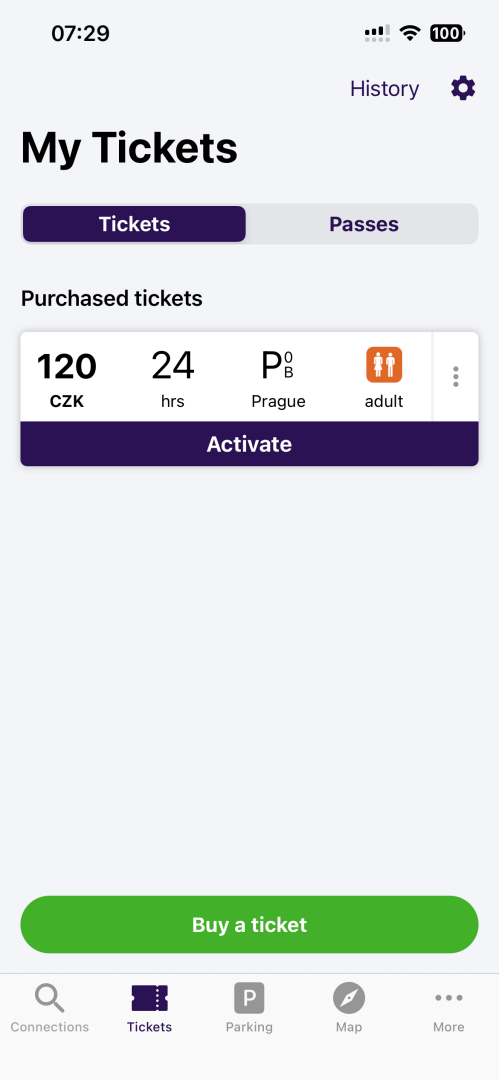Image resolution: width=499 pixels, height=1080 pixels.
Task: Tap the P0B Prague zone symbol
Action: point(278,366)
